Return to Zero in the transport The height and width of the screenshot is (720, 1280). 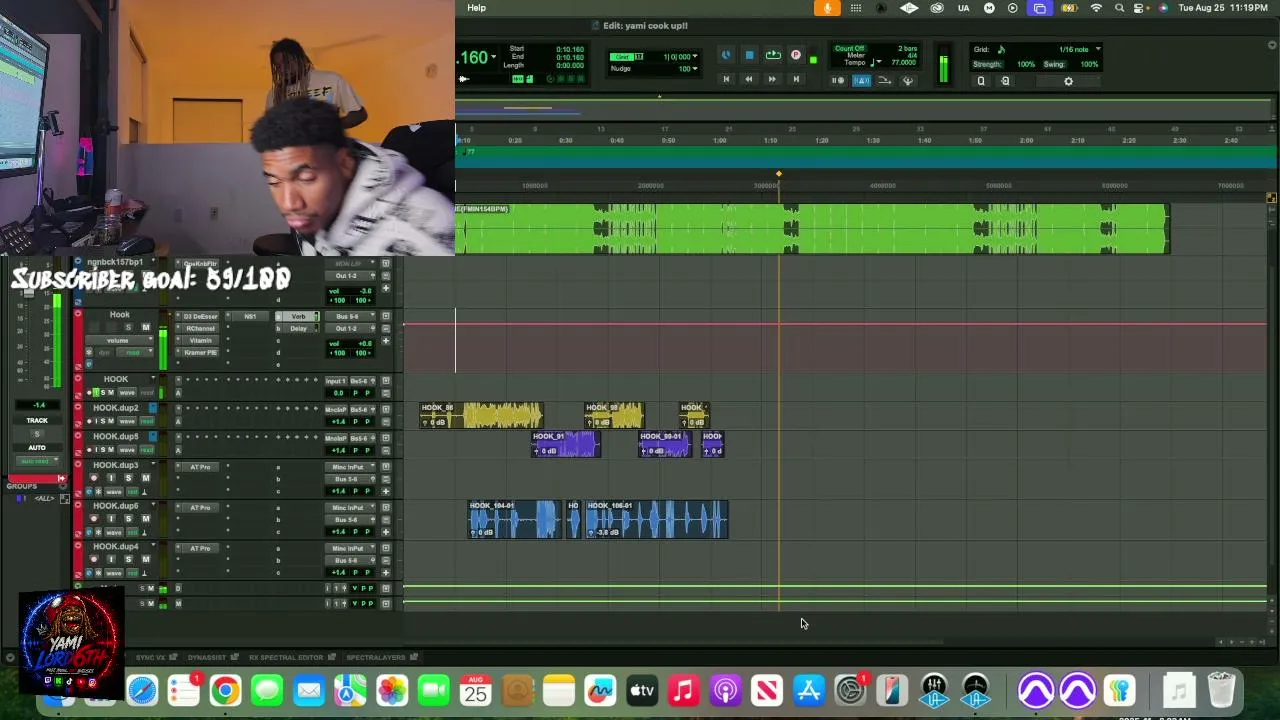coord(726,80)
